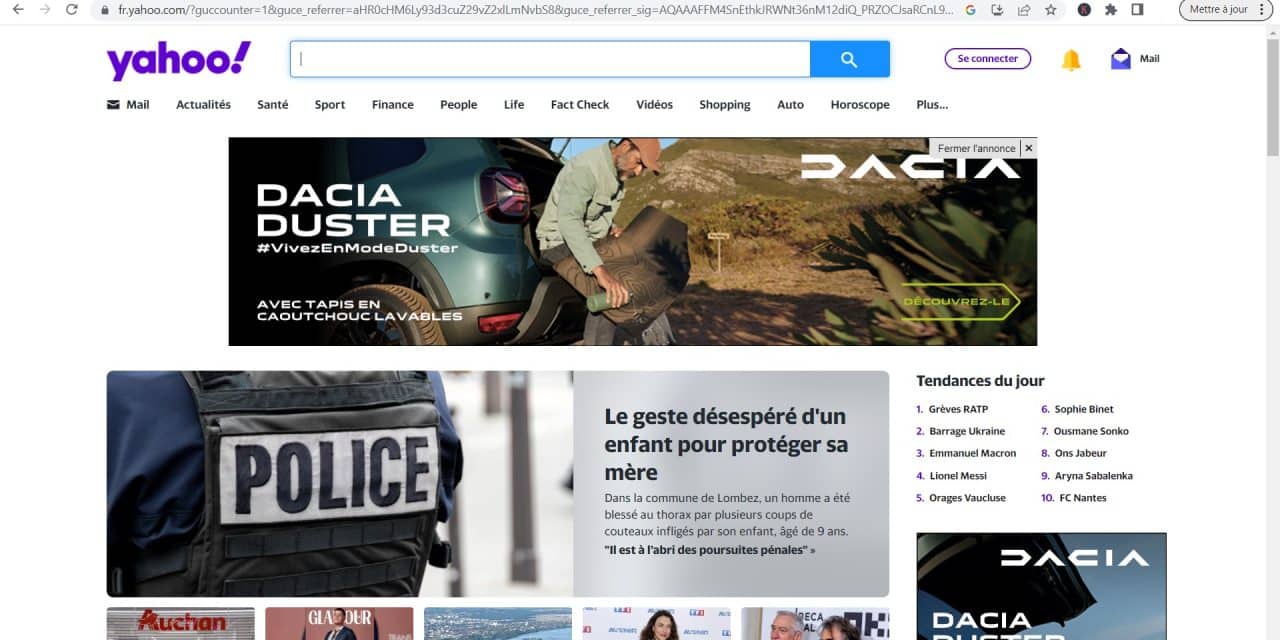Open the browser extensions puzzle icon

1111,10
